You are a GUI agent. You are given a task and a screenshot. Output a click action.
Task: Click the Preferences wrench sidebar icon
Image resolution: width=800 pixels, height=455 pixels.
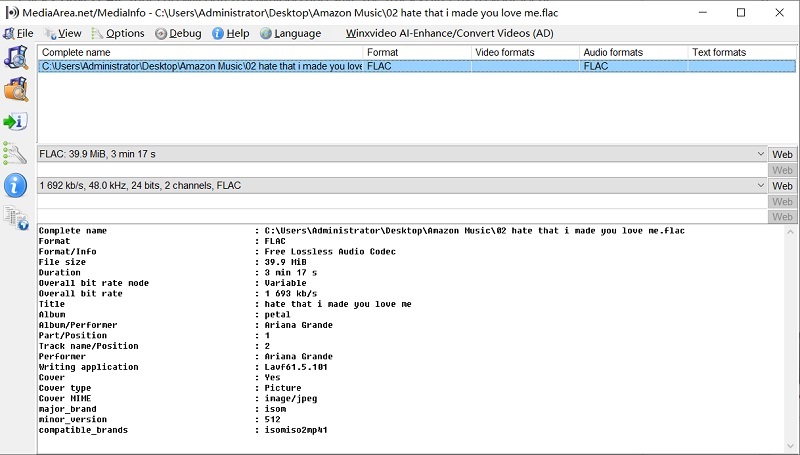(x=15, y=153)
